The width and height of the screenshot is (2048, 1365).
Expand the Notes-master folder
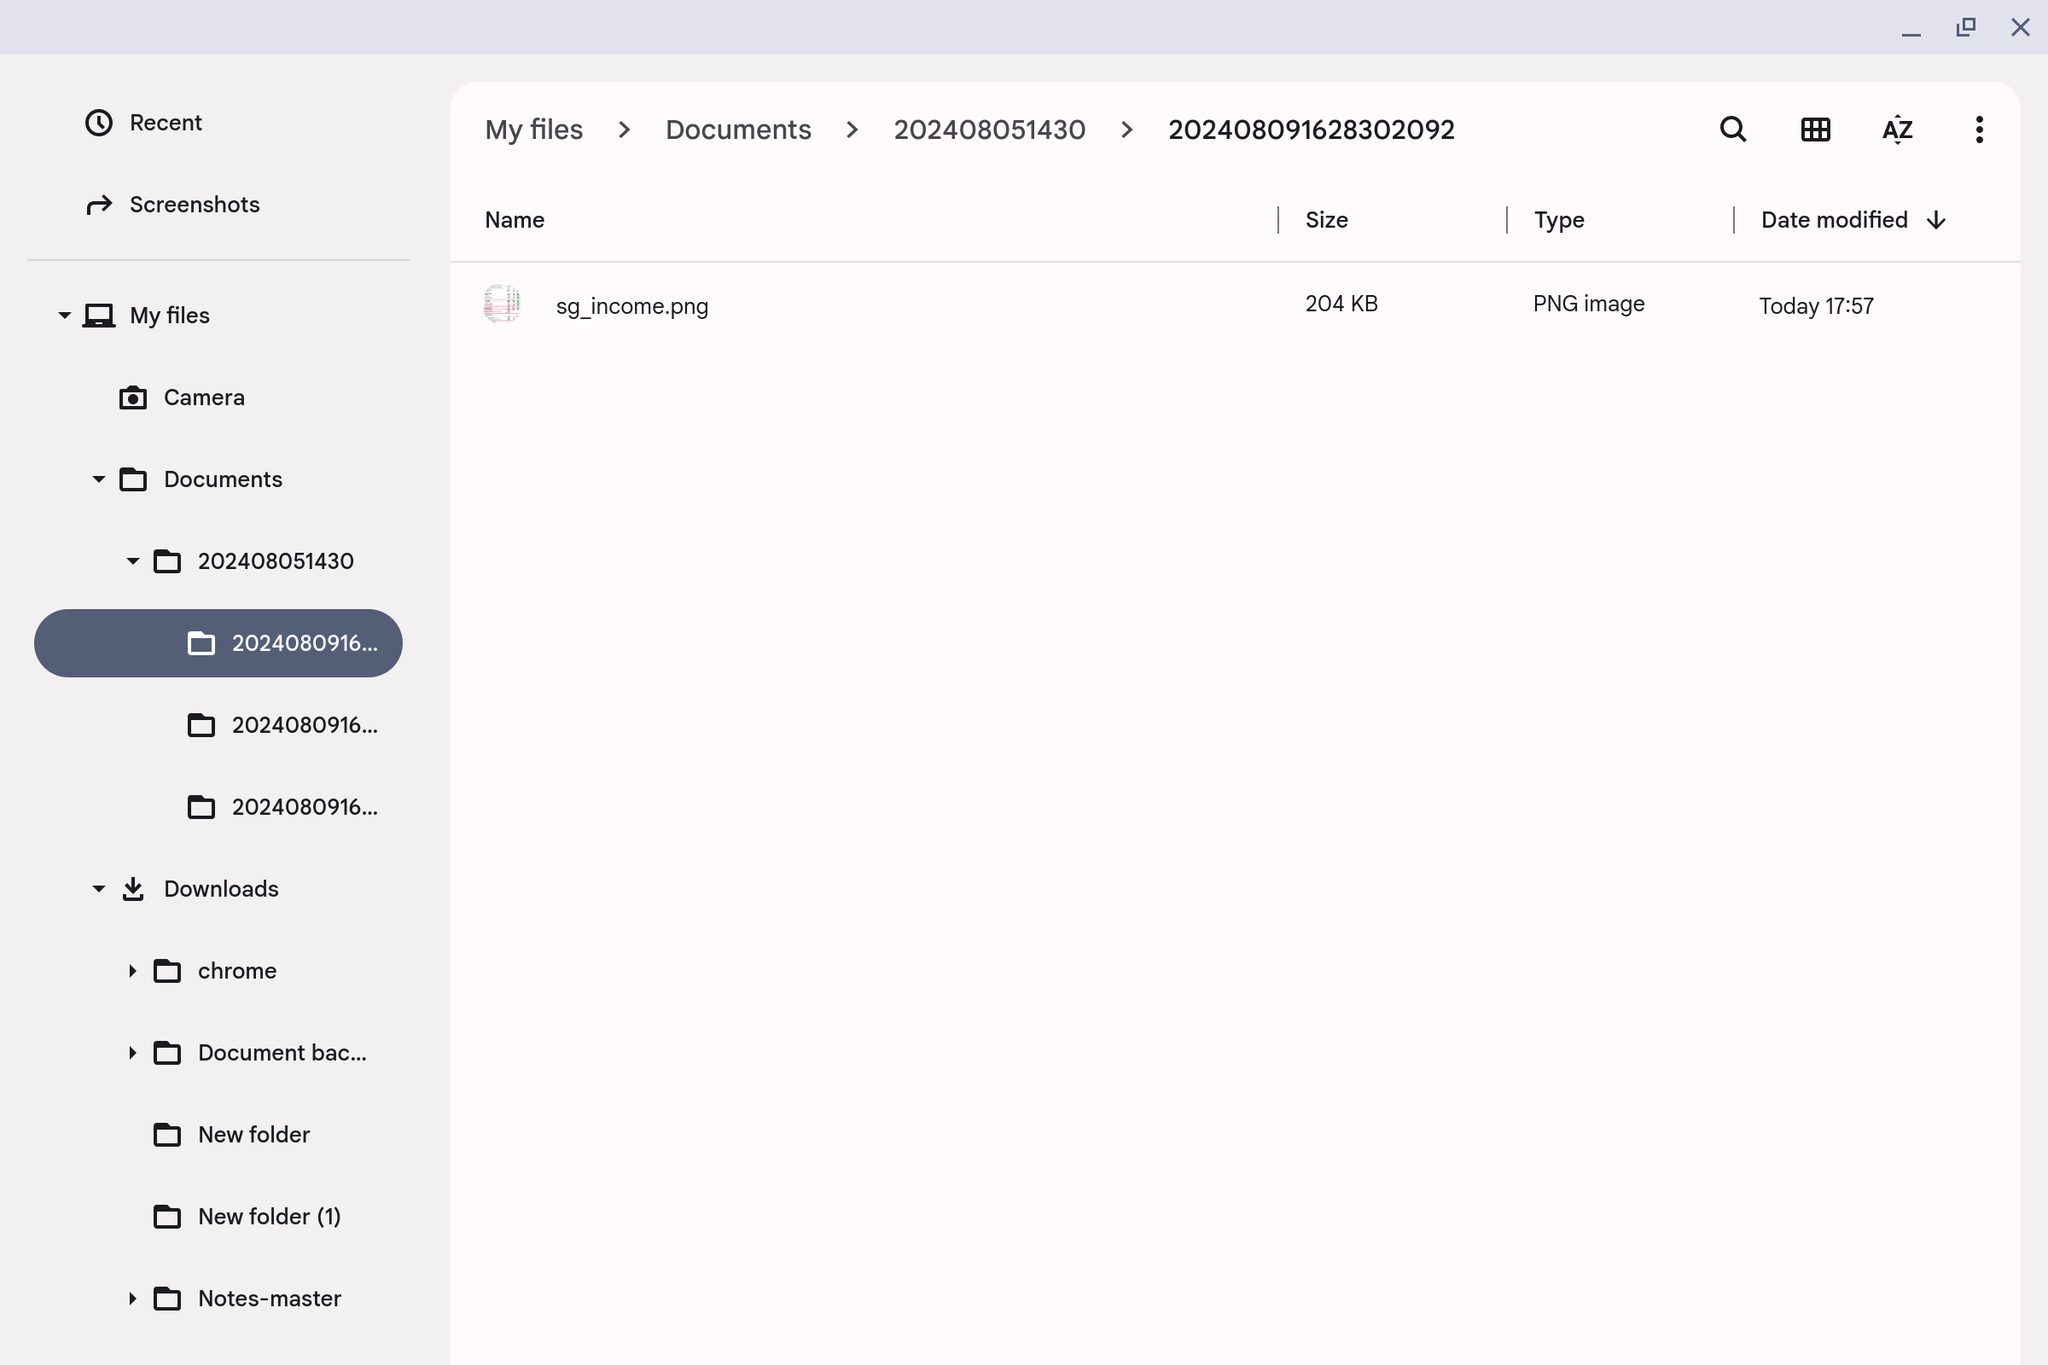coord(132,1299)
